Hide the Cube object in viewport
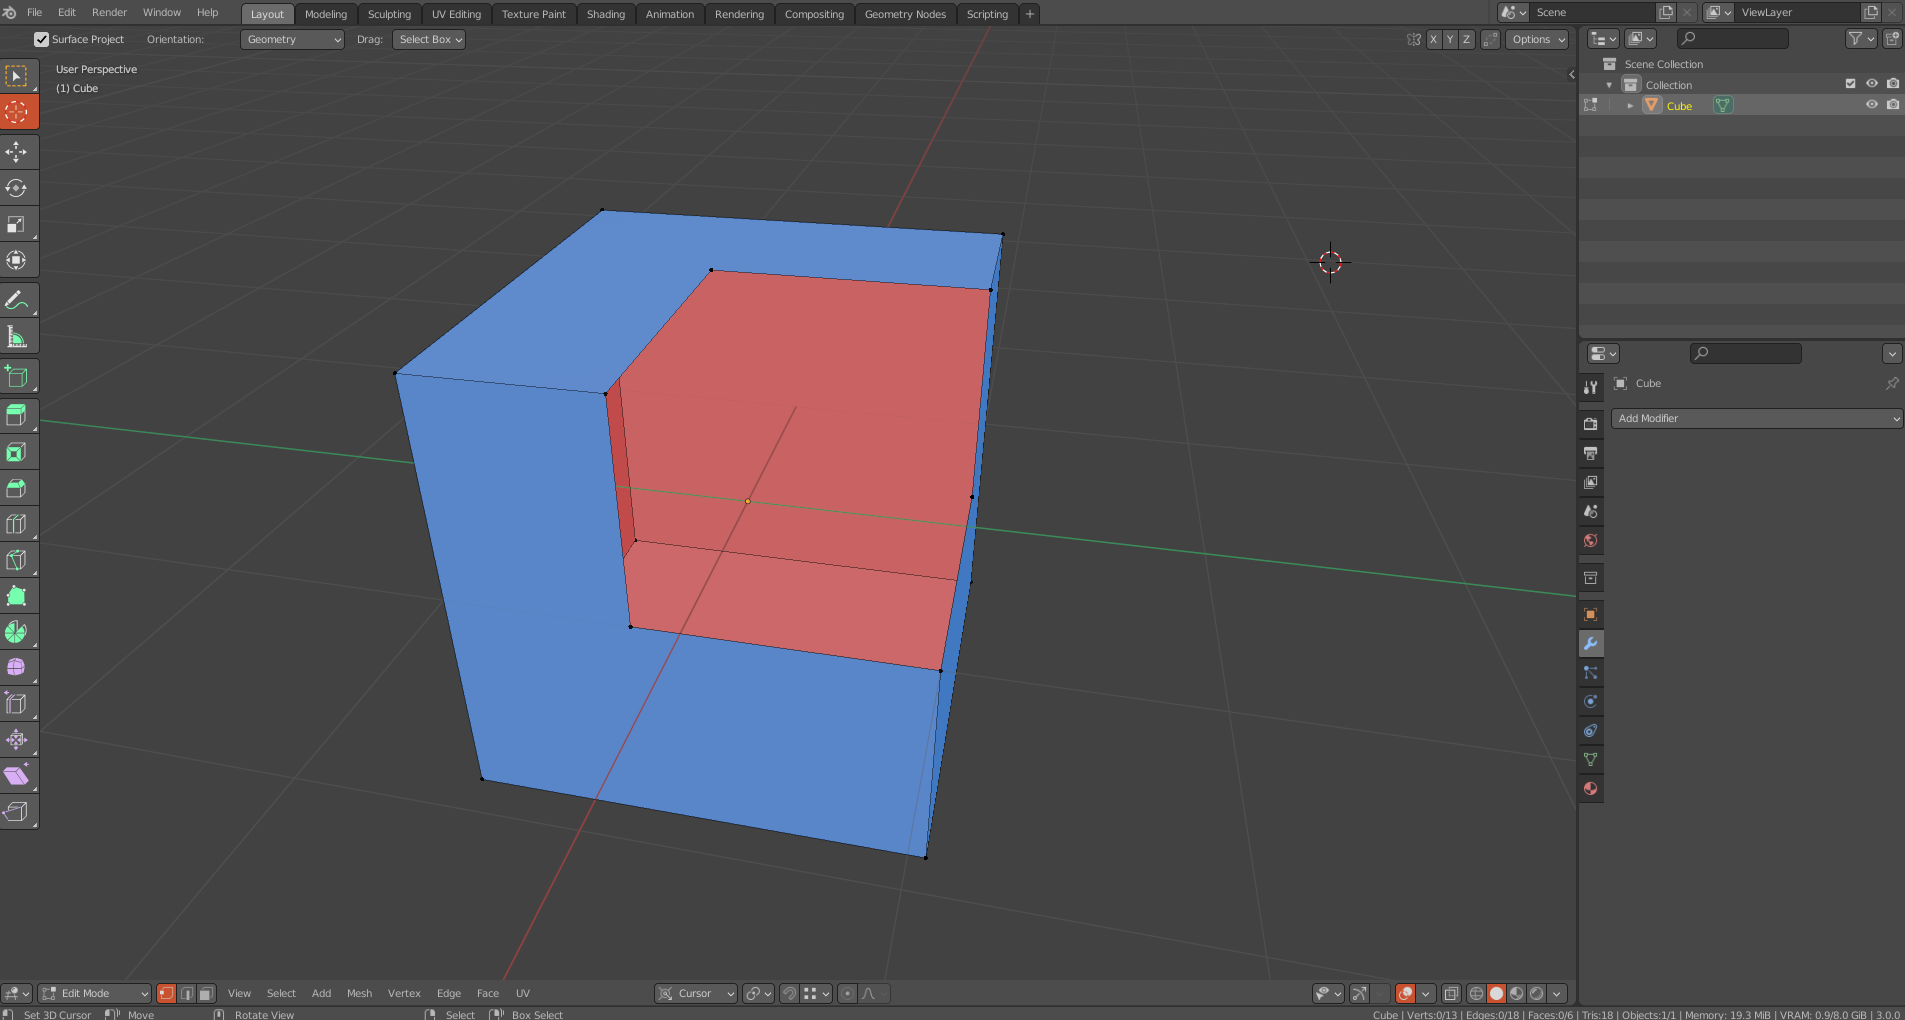Viewport: 1905px width, 1020px height. coord(1871,105)
